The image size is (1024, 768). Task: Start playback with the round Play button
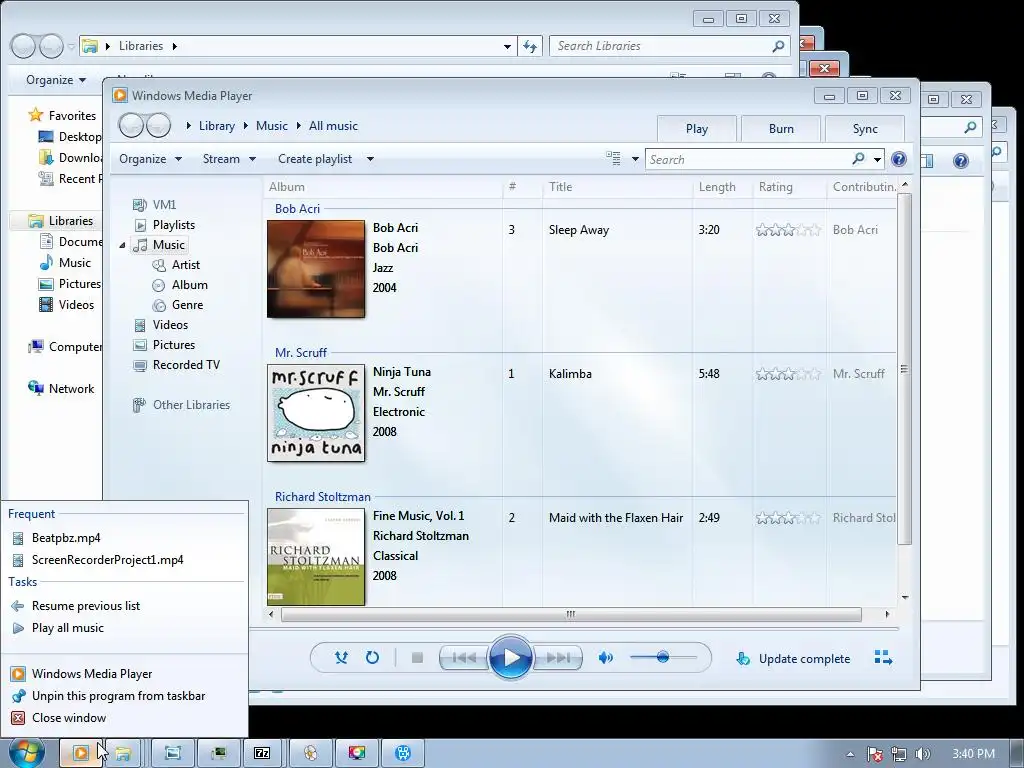pyautogui.click(x=510, y=658)
